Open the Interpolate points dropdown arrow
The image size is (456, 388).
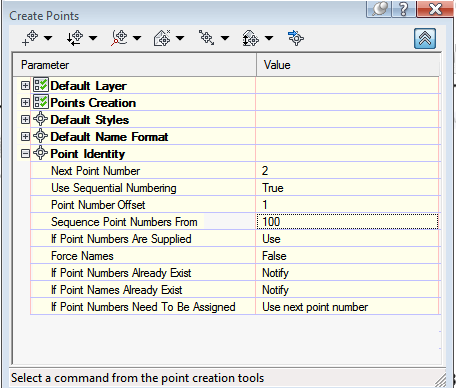click(225, 38)
